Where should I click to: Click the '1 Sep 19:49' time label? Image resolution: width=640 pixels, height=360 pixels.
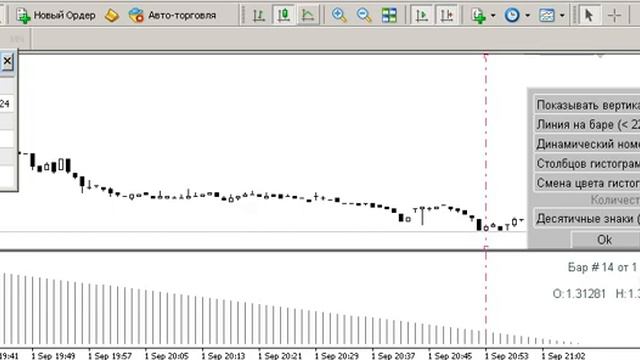(53, 356)
